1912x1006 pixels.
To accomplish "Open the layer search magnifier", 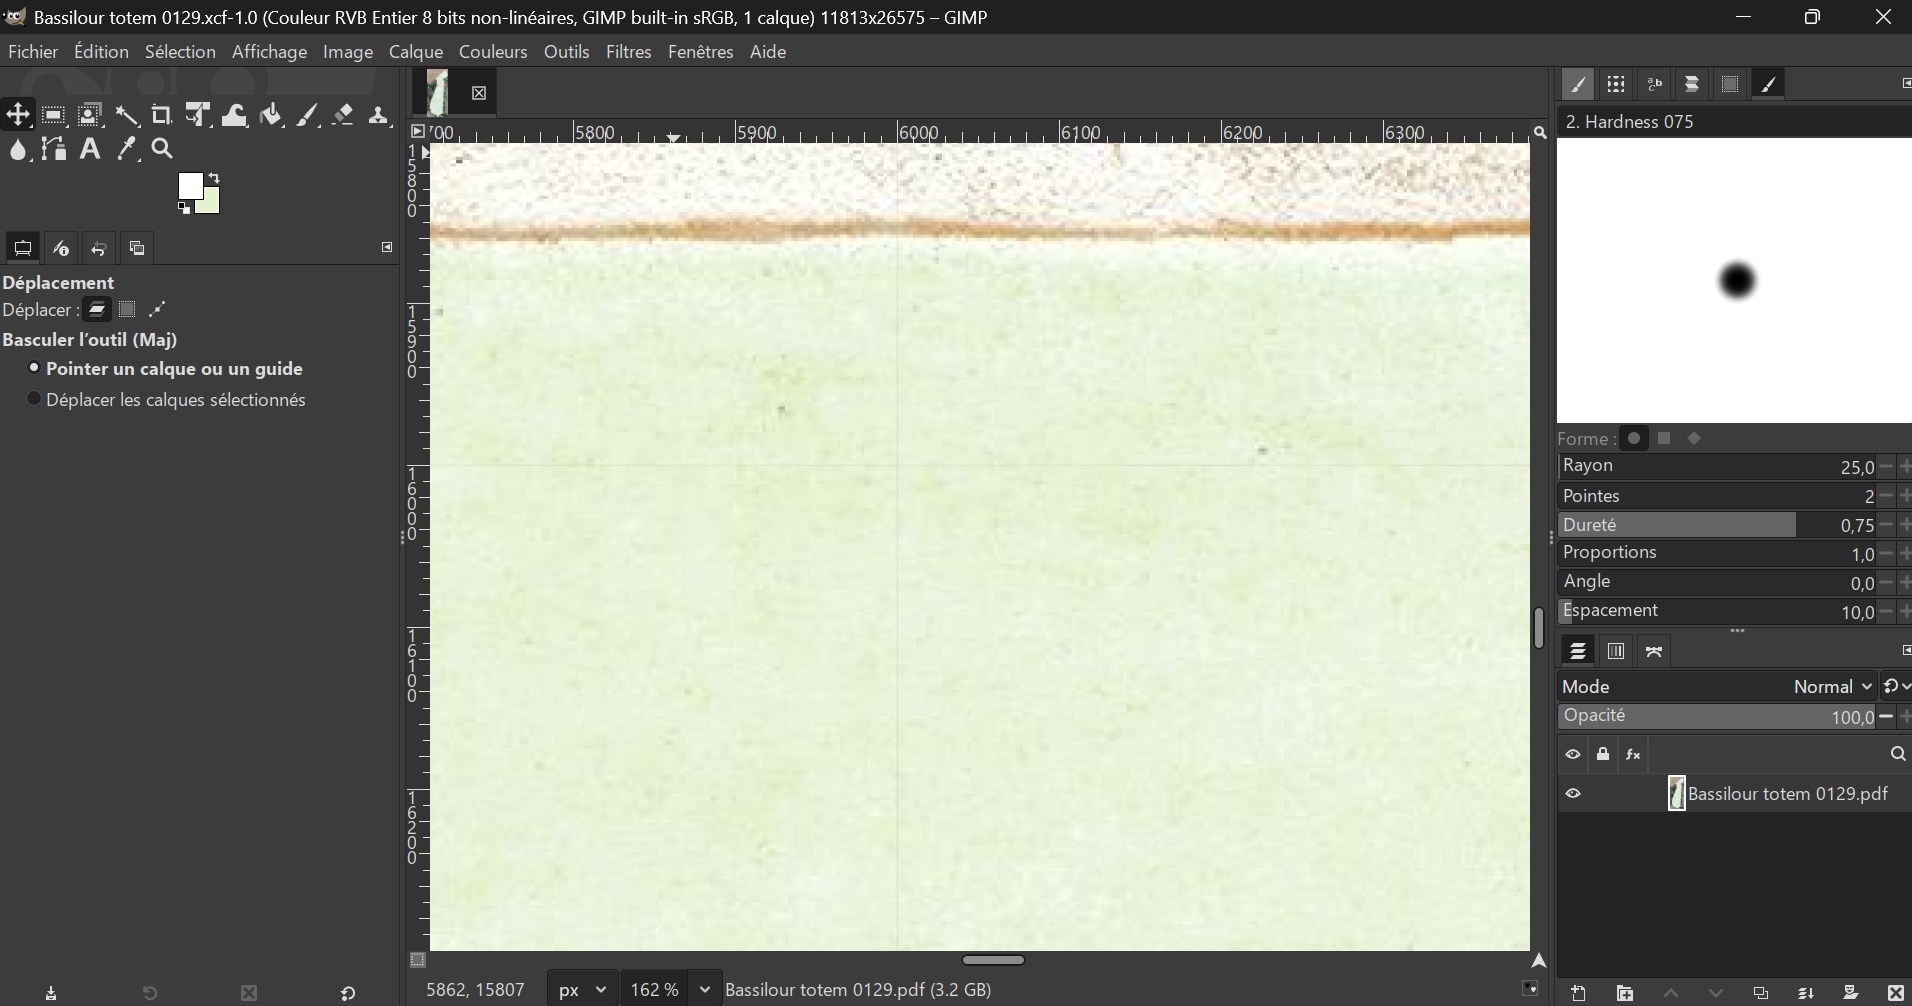I will pyautogui.click(x=1898, y=754).
